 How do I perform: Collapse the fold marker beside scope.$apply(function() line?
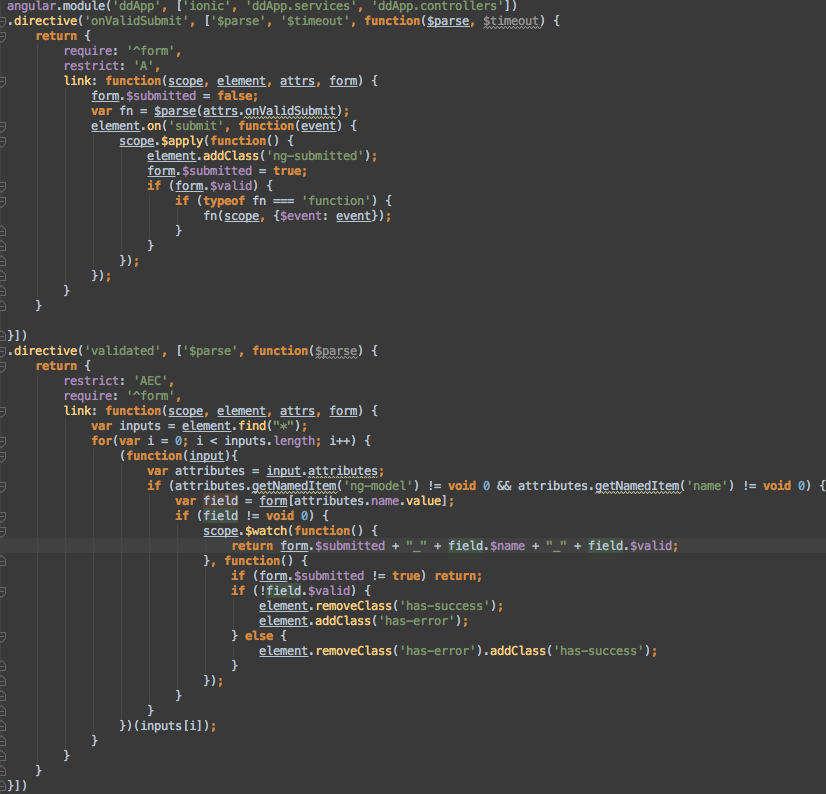3,142
